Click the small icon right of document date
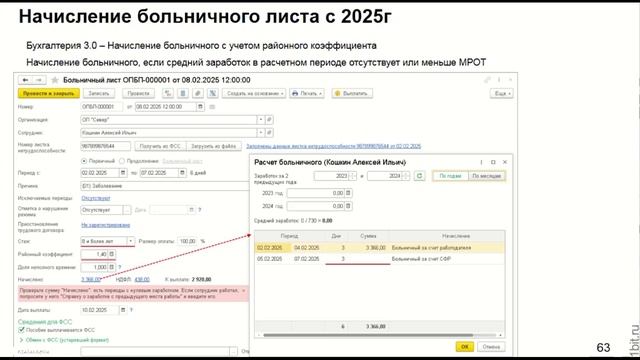This screenshot has width=640, height=360. click(x=212, y=107)
